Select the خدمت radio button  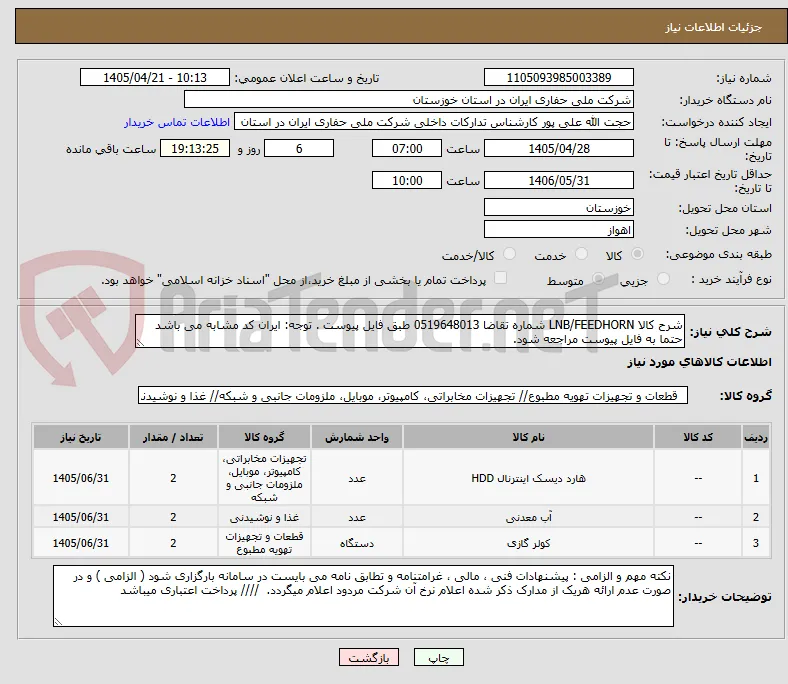click(581, 254)
